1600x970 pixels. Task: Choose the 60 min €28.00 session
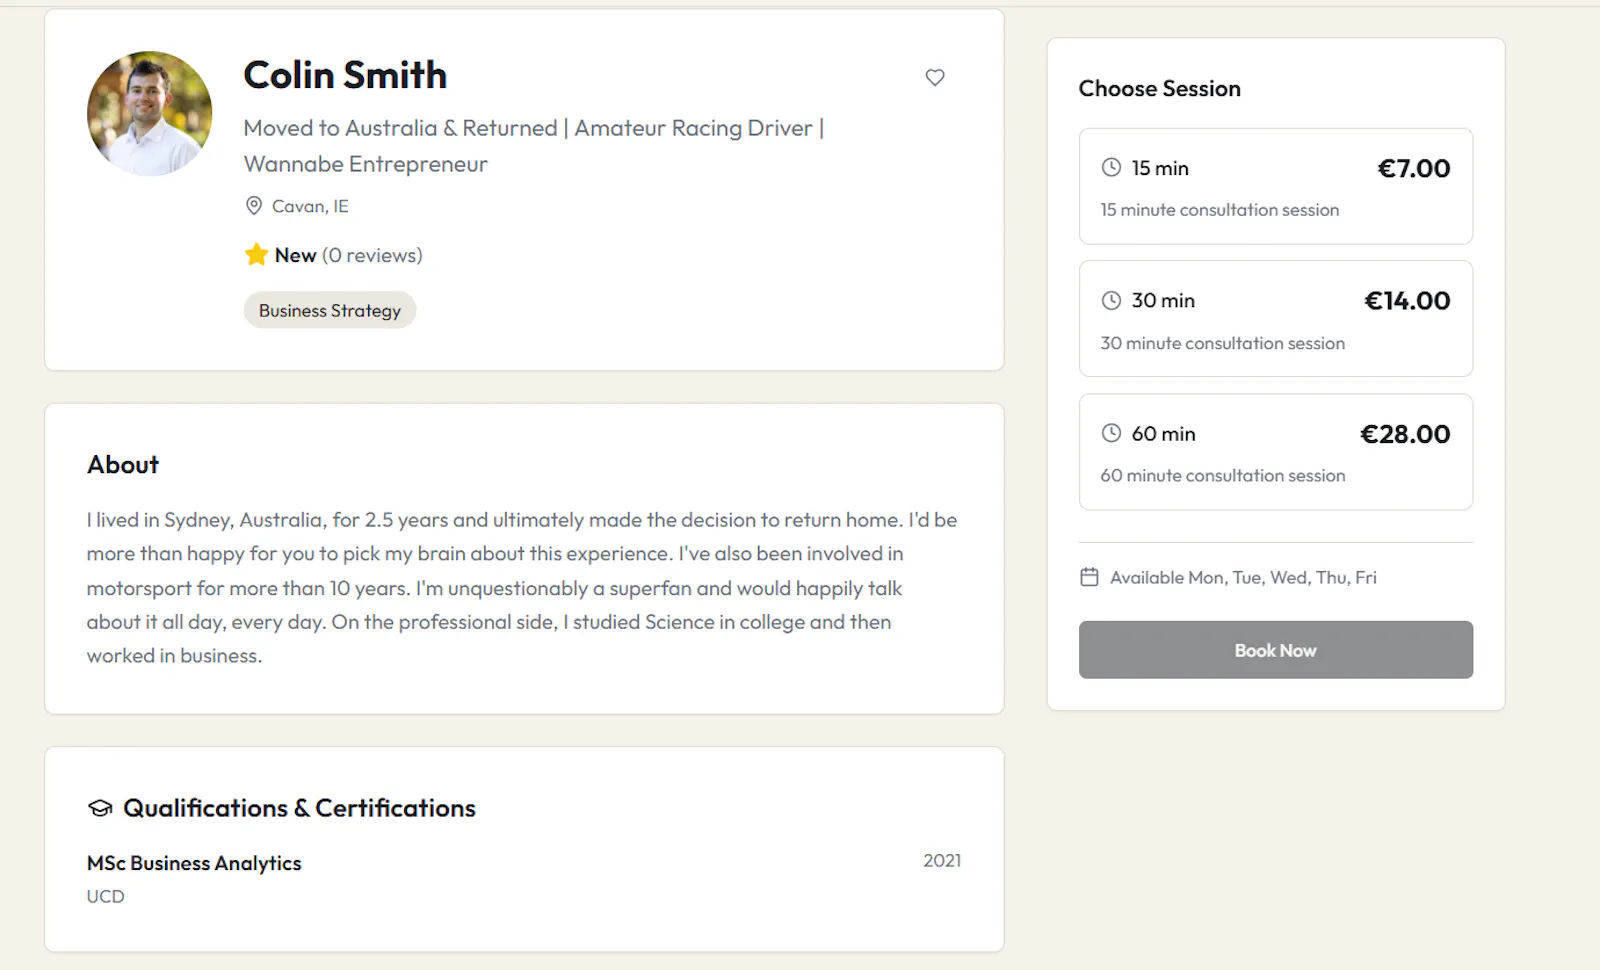click(1276, 452)
